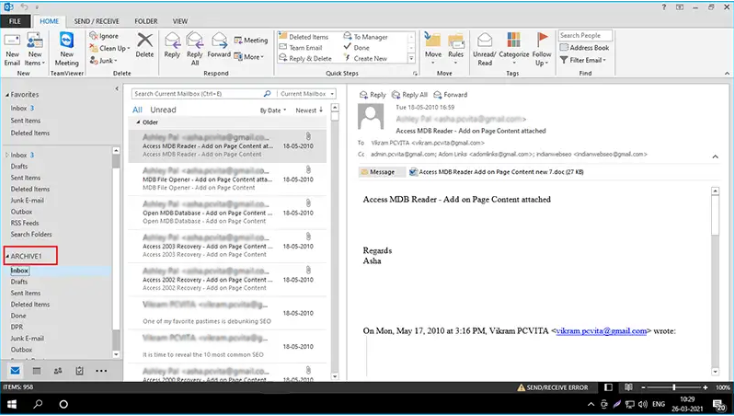Open the More respond options dropdown

click(249, 57)
